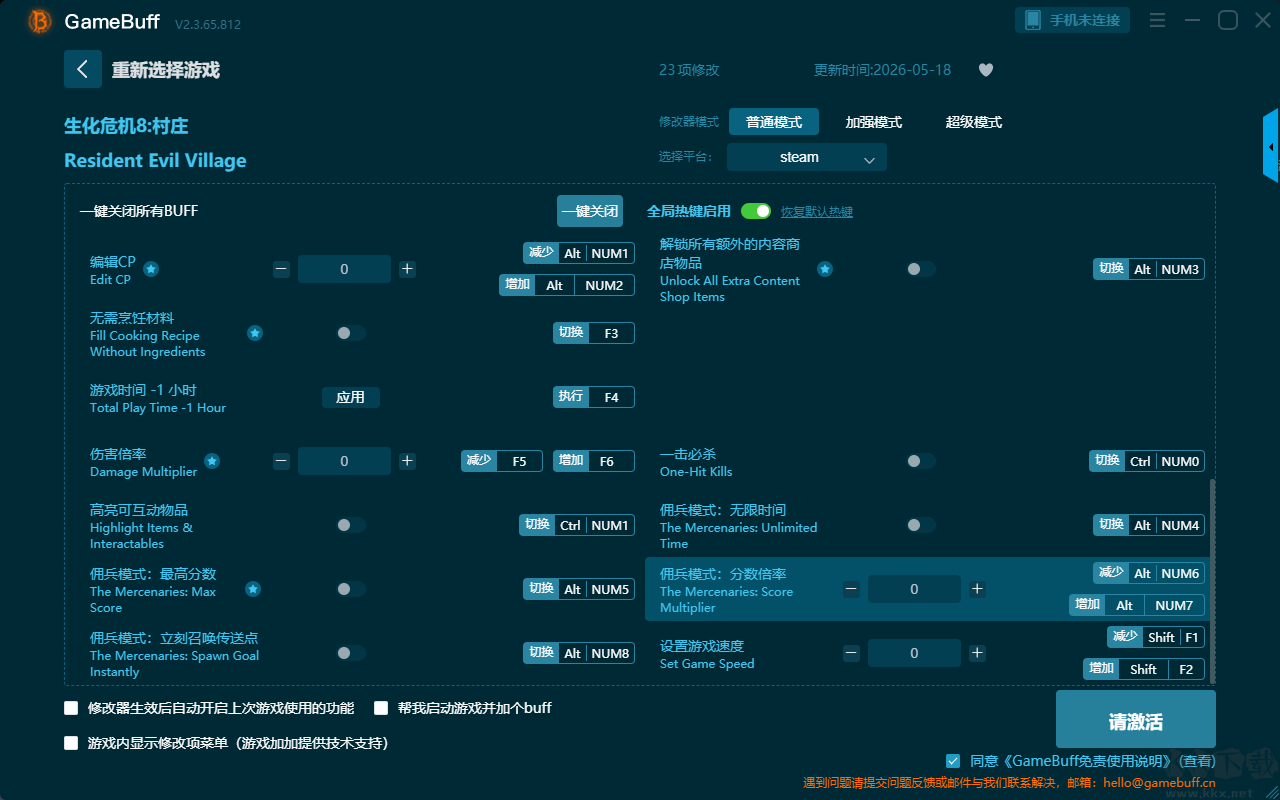Increase Damage Multiplier with plus button
Image resolution: width=1280 pixels, height=800 pixels.
click(407, 461)
